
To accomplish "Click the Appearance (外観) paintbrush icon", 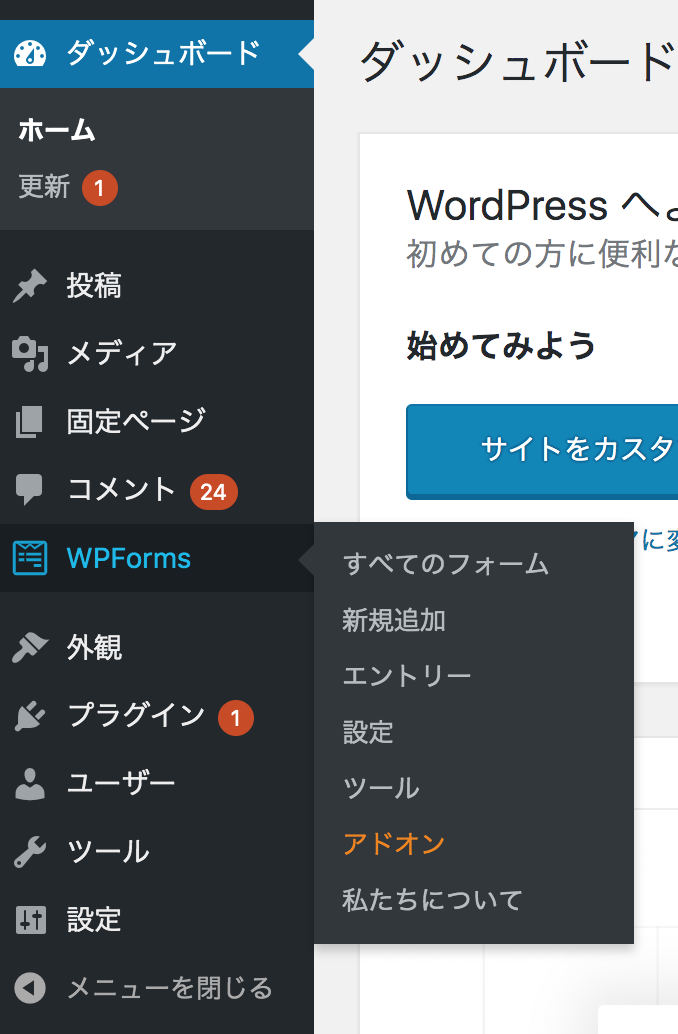I will coord(30,647).
